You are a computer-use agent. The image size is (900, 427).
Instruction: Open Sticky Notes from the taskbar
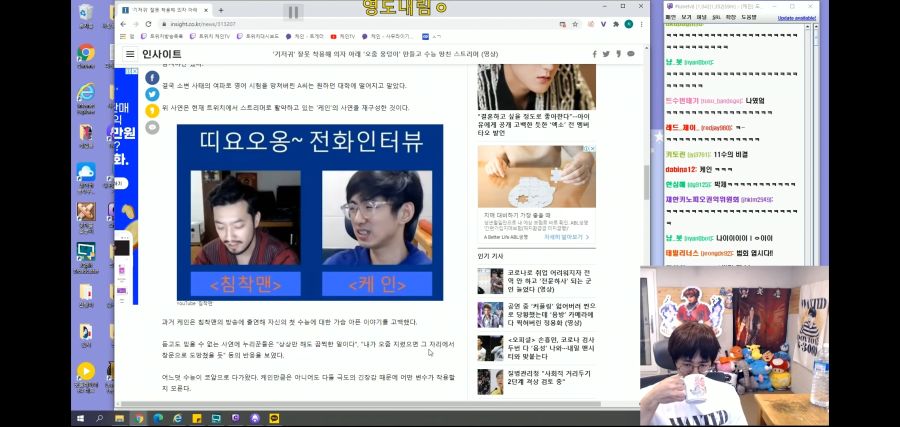(197, 418)
